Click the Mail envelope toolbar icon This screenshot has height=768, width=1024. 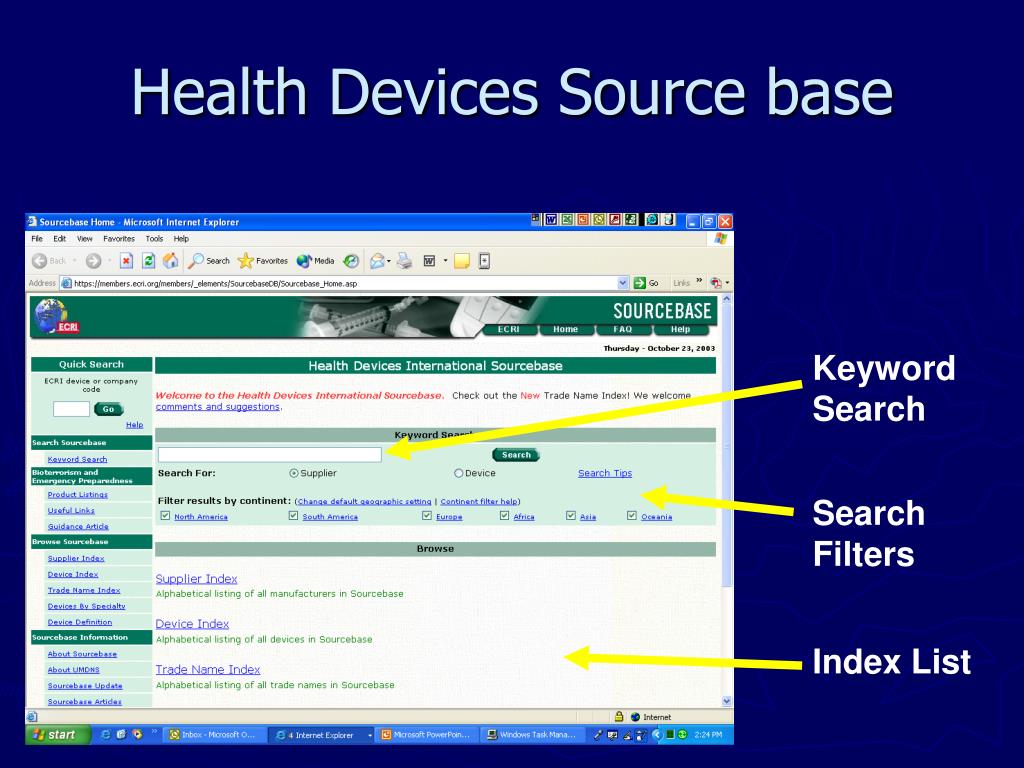[x=377, y=261]
